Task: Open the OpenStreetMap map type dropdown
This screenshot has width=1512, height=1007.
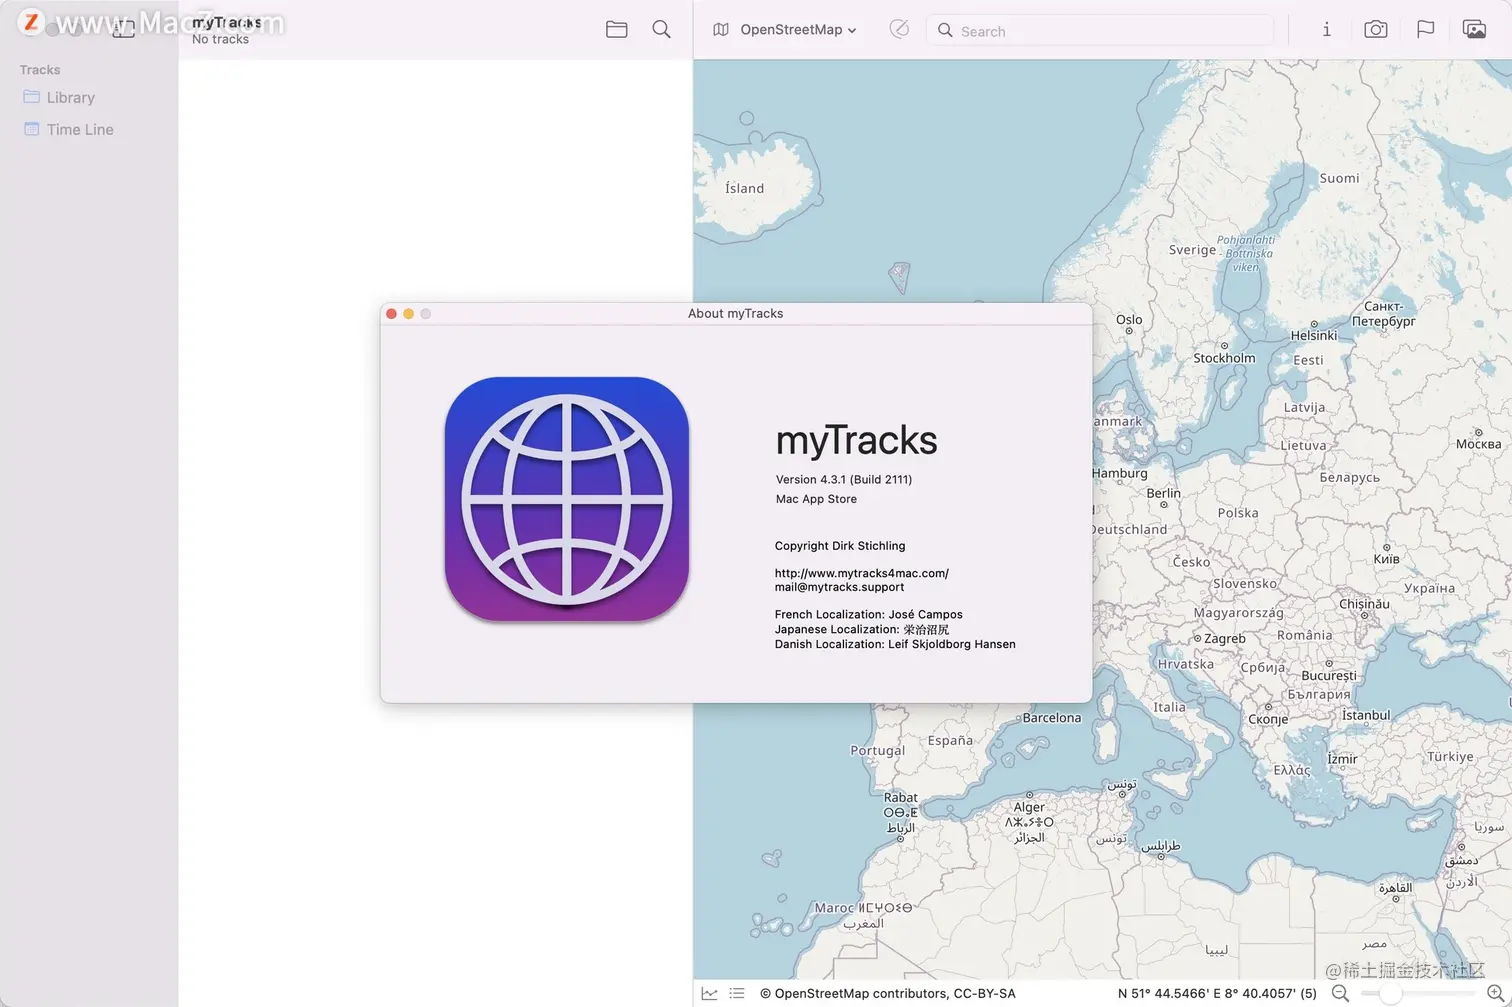Action: point(798,30)
